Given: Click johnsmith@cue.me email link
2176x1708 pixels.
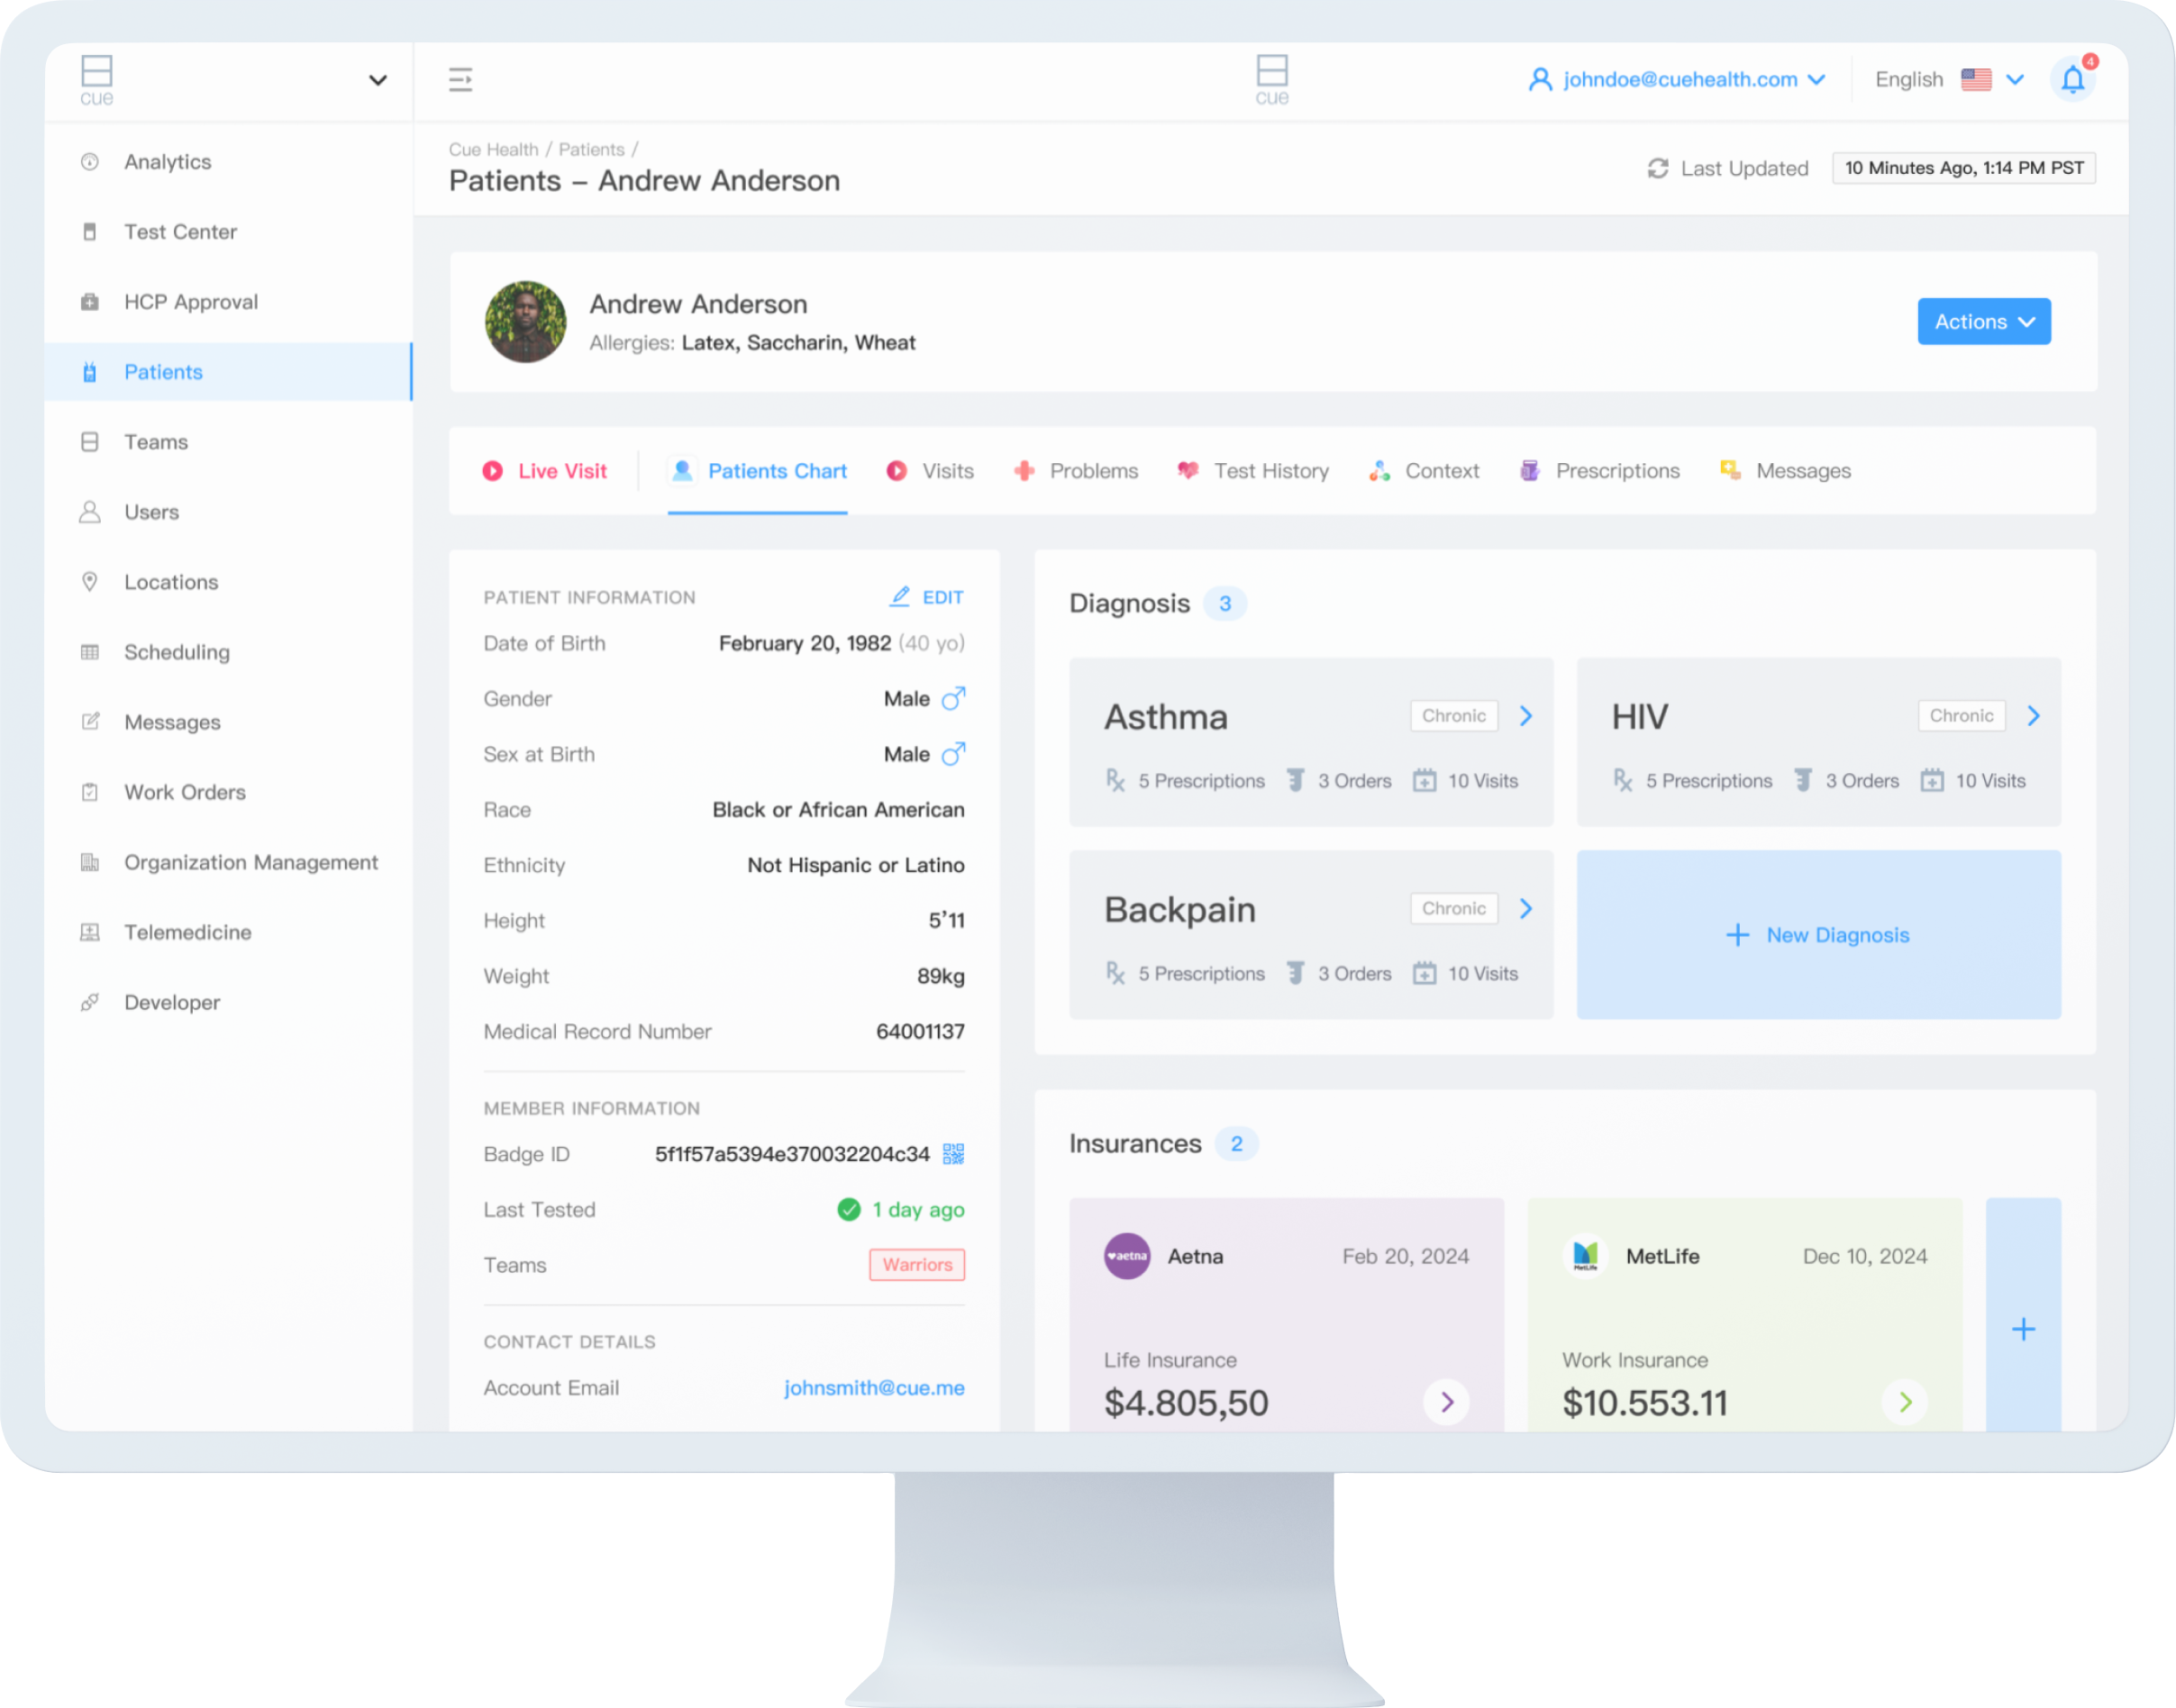Looking at the screenshot, I should tap(874, 1388).
